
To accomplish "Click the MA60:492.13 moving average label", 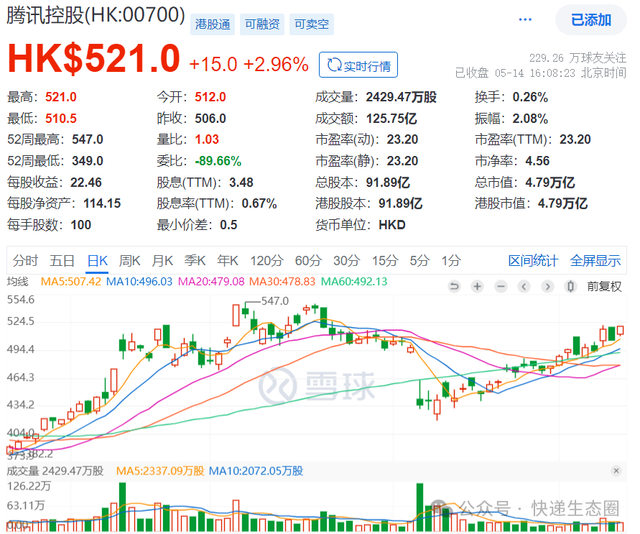I will point(354,282).
